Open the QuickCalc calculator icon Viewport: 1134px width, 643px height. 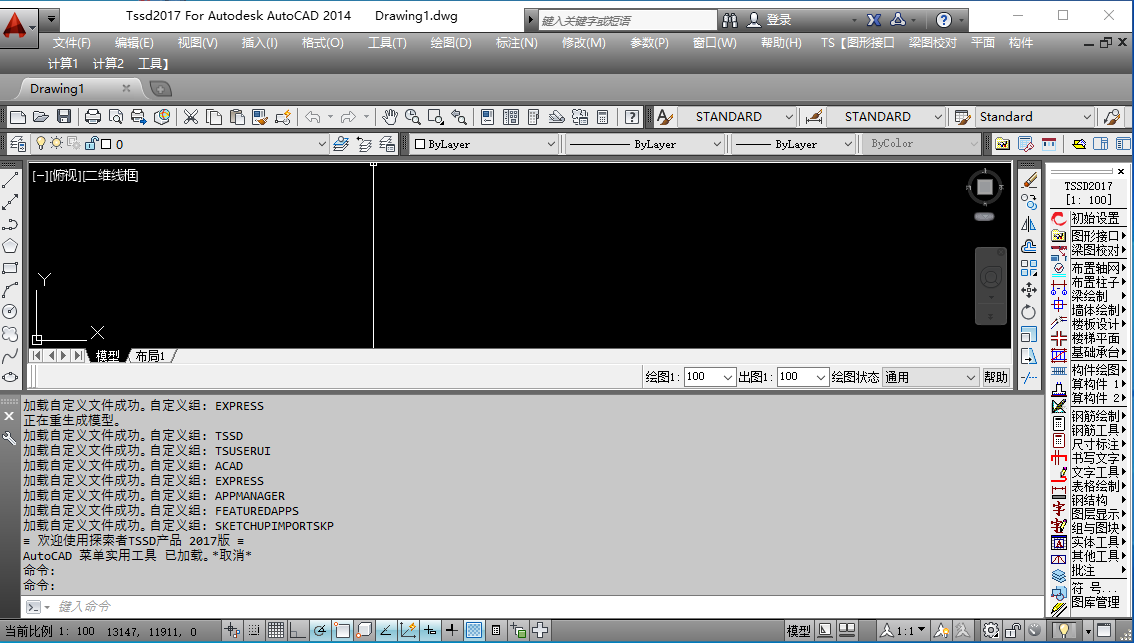tap(602, 116)
